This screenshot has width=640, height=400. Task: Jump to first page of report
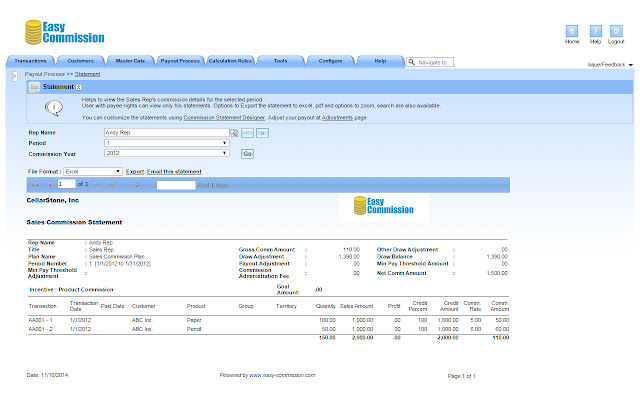click(x=35, y=184)
